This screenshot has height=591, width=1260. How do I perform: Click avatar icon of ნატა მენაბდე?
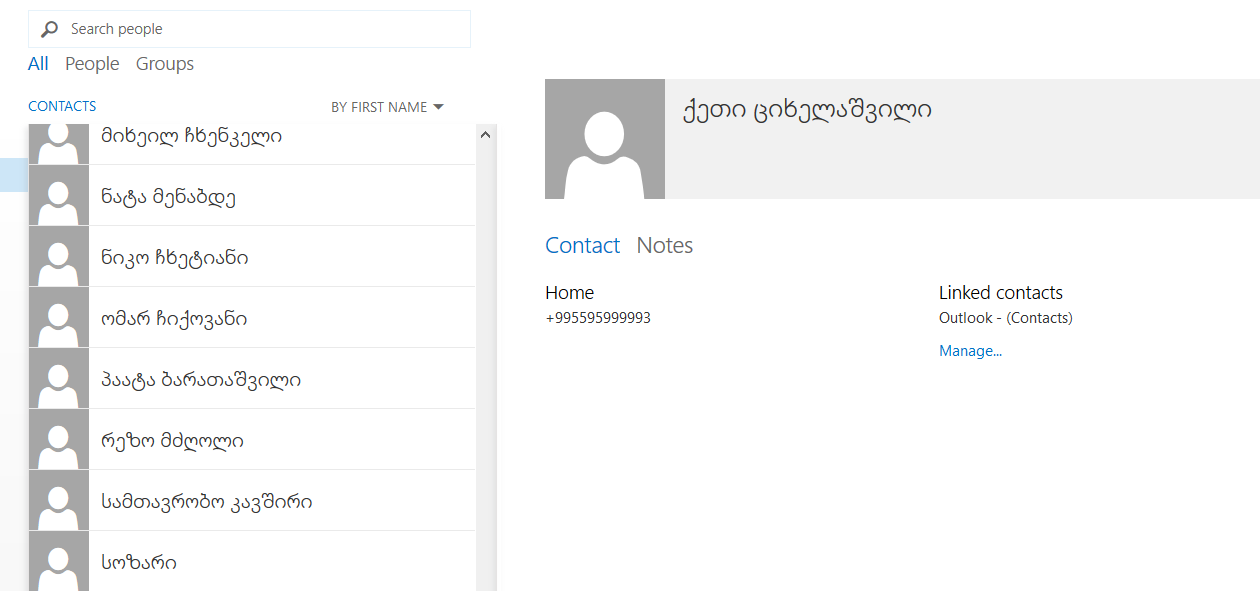point(59,196)
